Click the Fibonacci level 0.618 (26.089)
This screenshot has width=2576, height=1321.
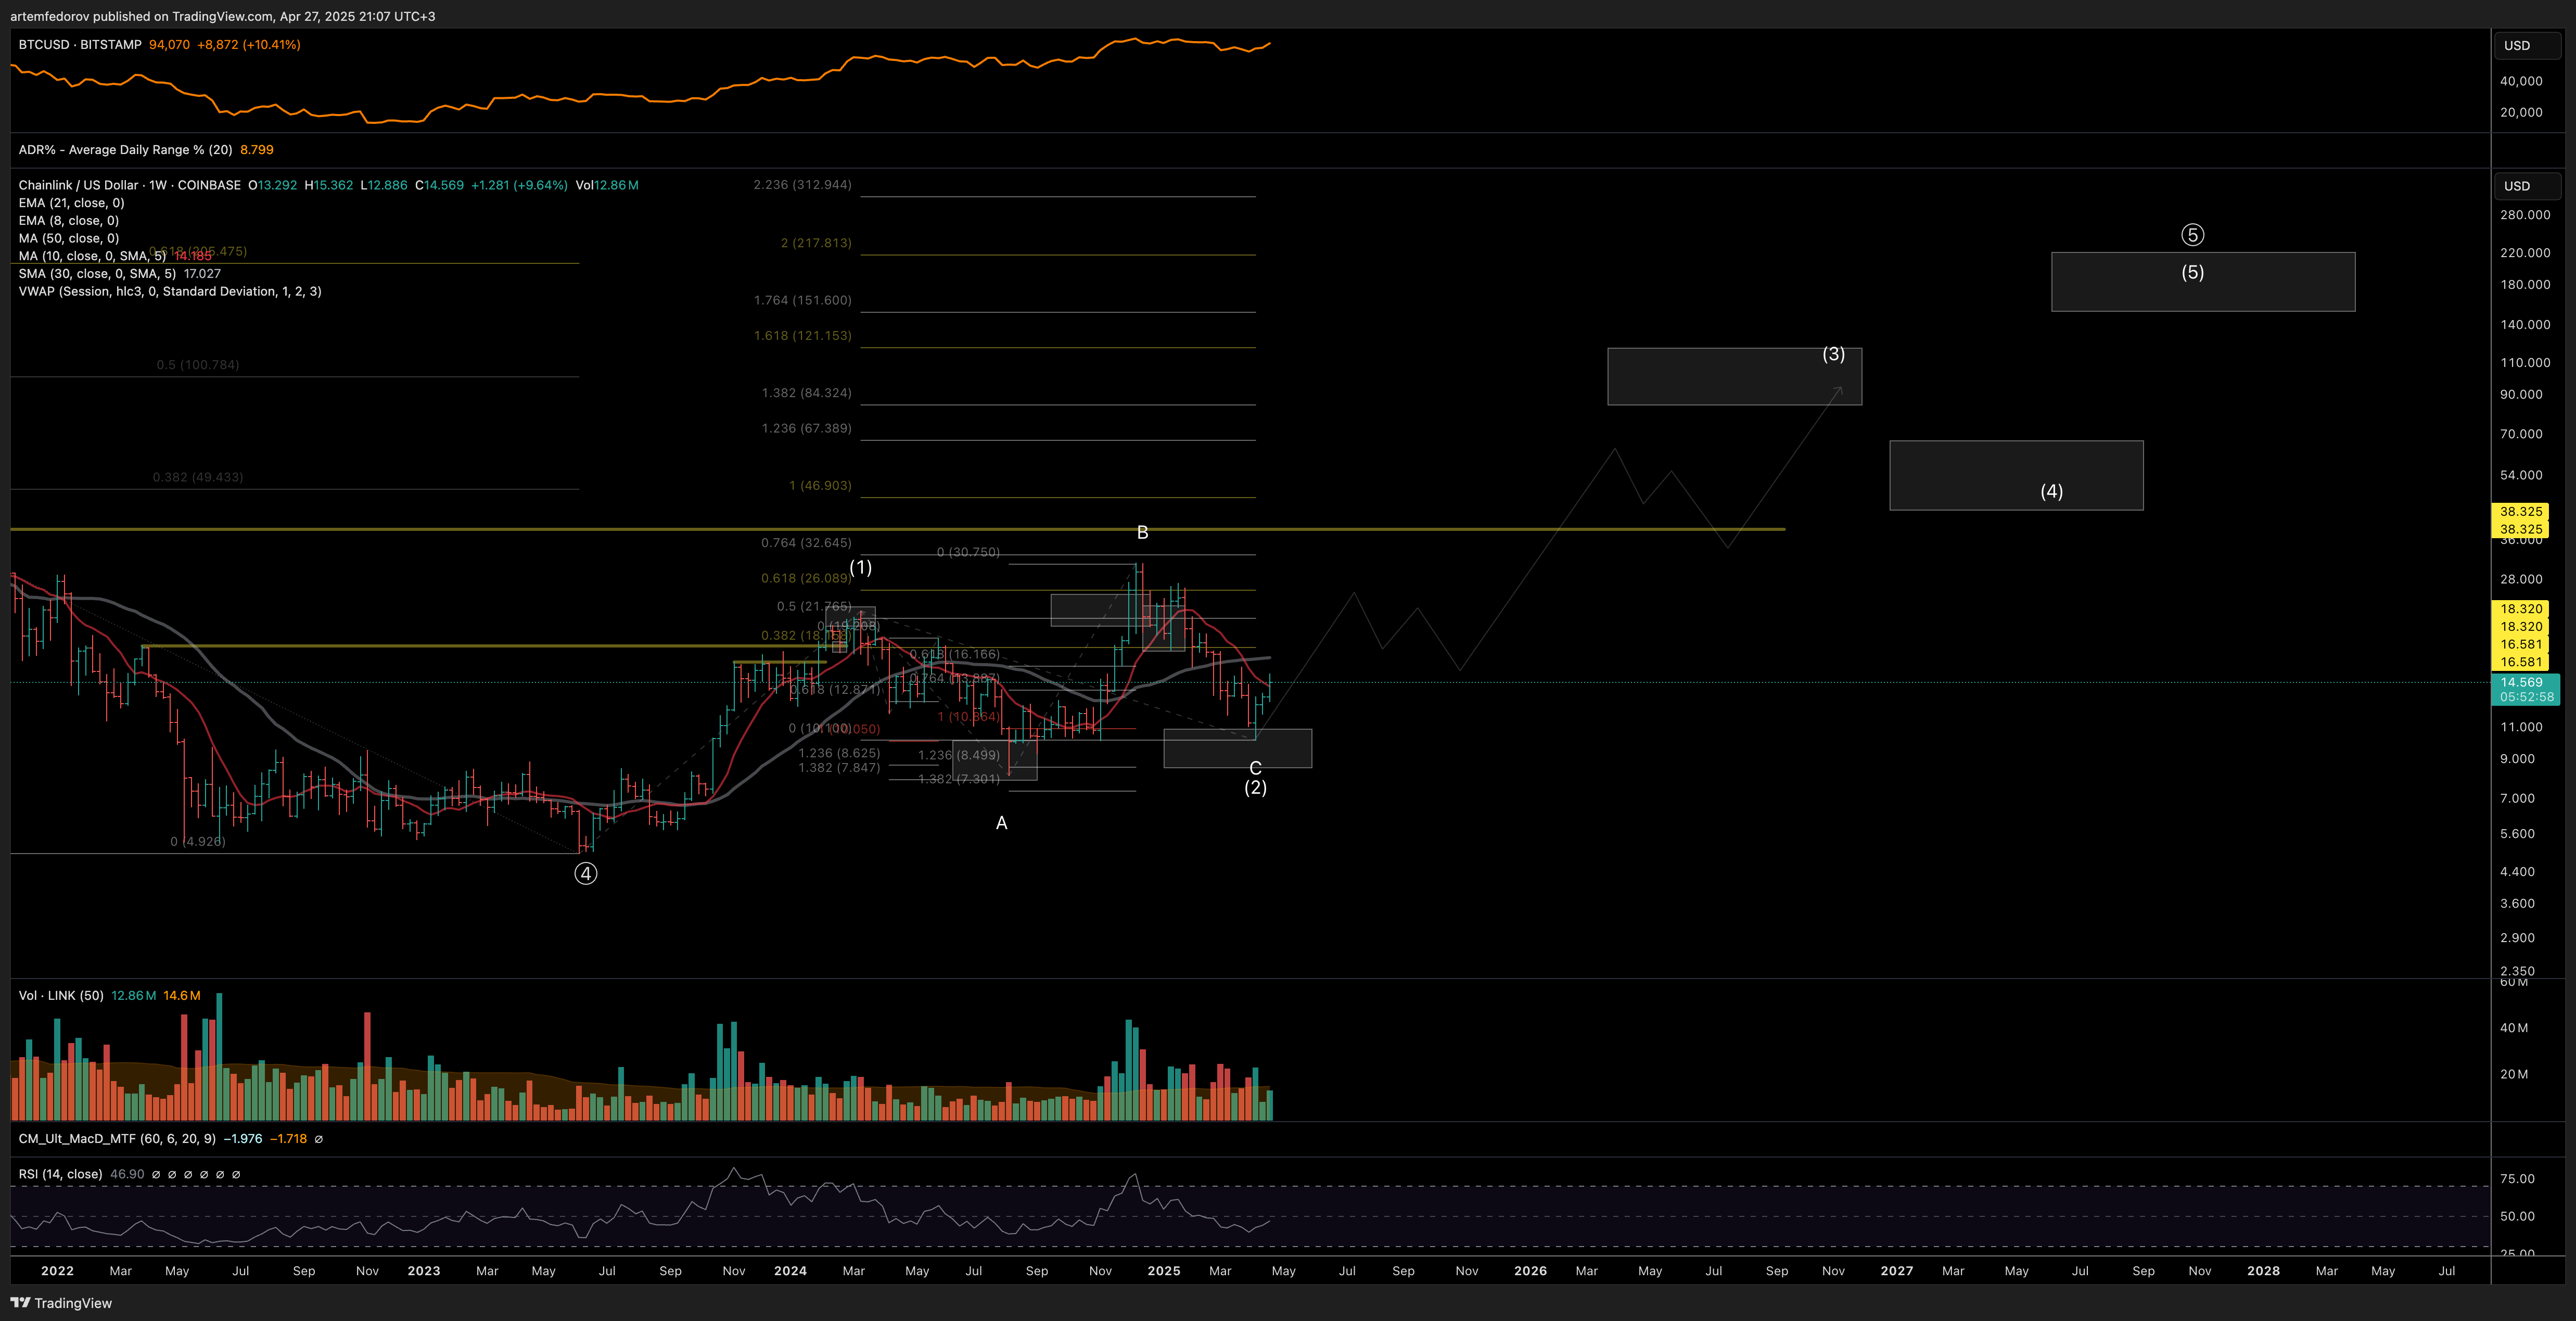point(806,578)
